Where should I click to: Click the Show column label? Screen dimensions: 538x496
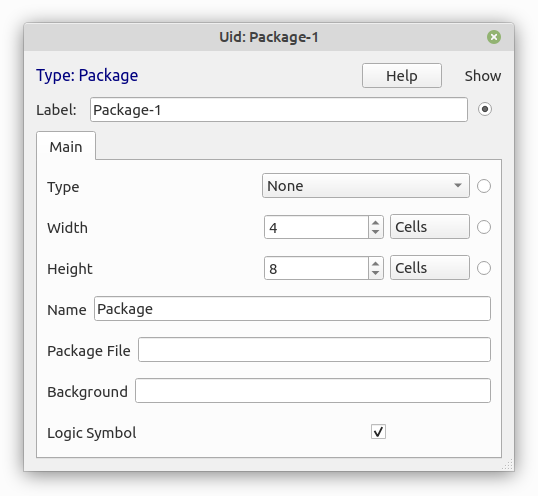coord(483,76)
